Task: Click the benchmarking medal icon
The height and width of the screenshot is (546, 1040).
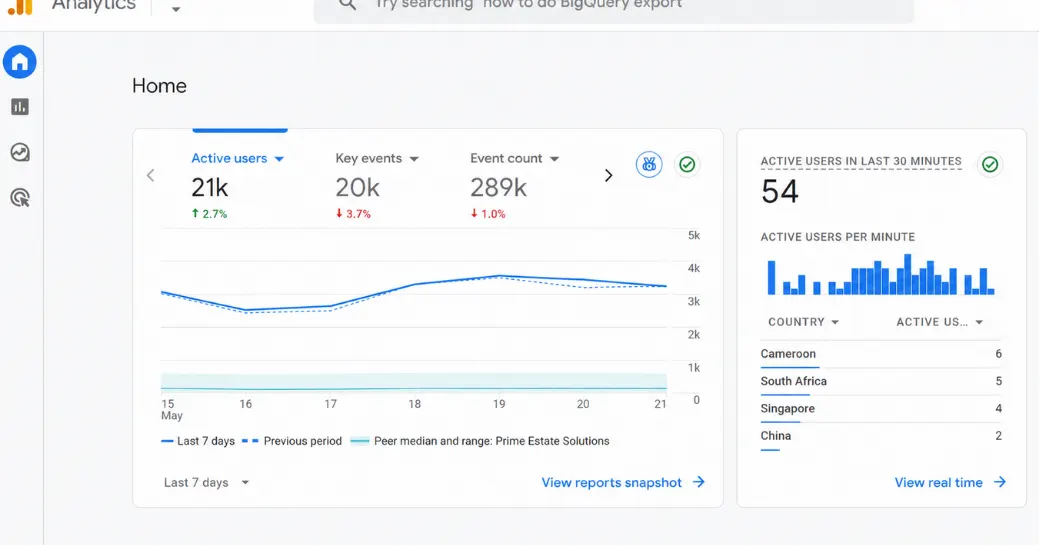Action: tap(649, 165)
